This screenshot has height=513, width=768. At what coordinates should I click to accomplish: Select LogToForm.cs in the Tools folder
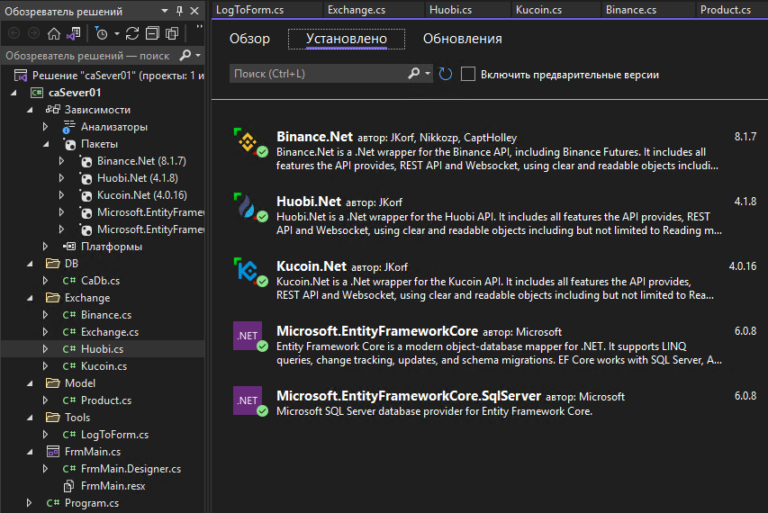(x=115, y=435)
